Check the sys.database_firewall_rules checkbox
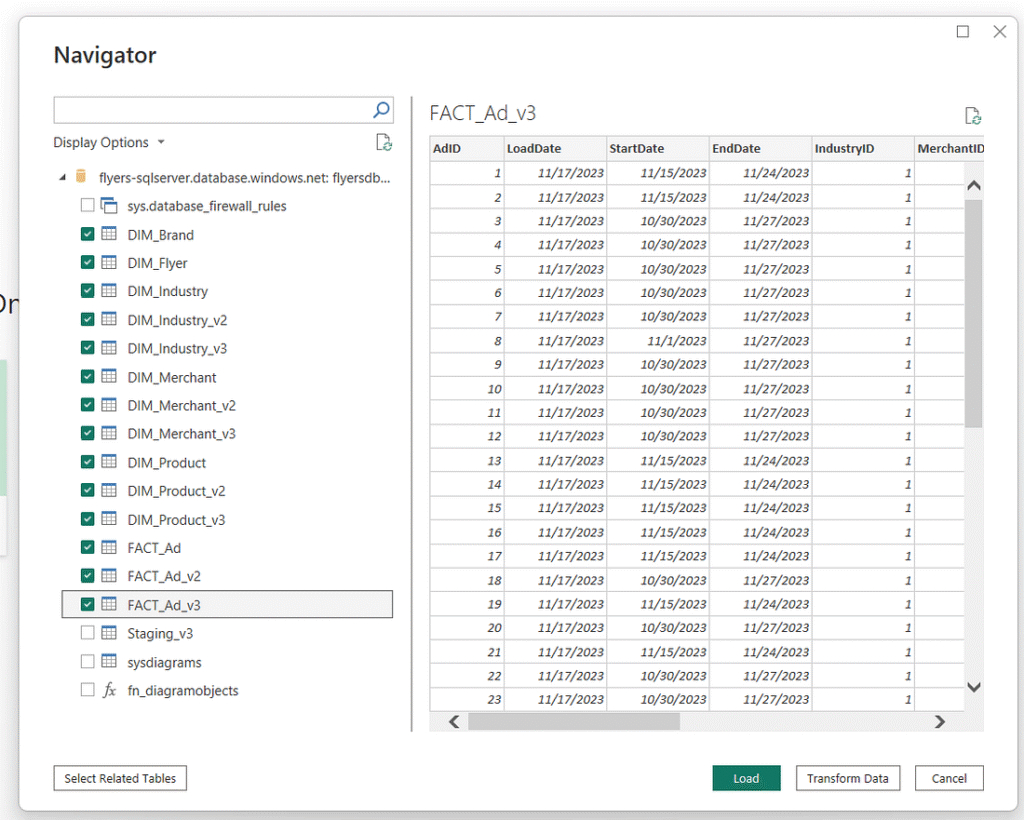The image size is (1024, 820). click(88, 205)
